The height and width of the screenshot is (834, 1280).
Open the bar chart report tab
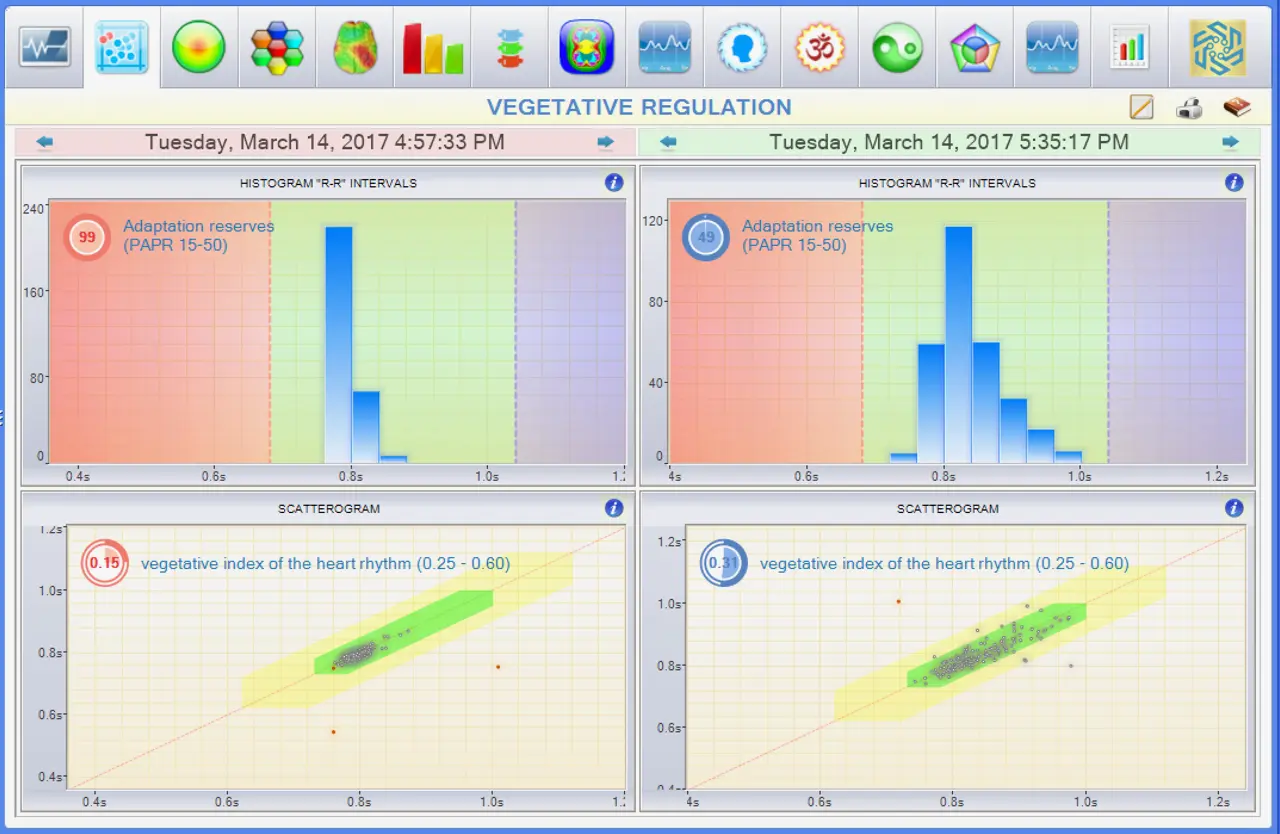click(1129, 47)
